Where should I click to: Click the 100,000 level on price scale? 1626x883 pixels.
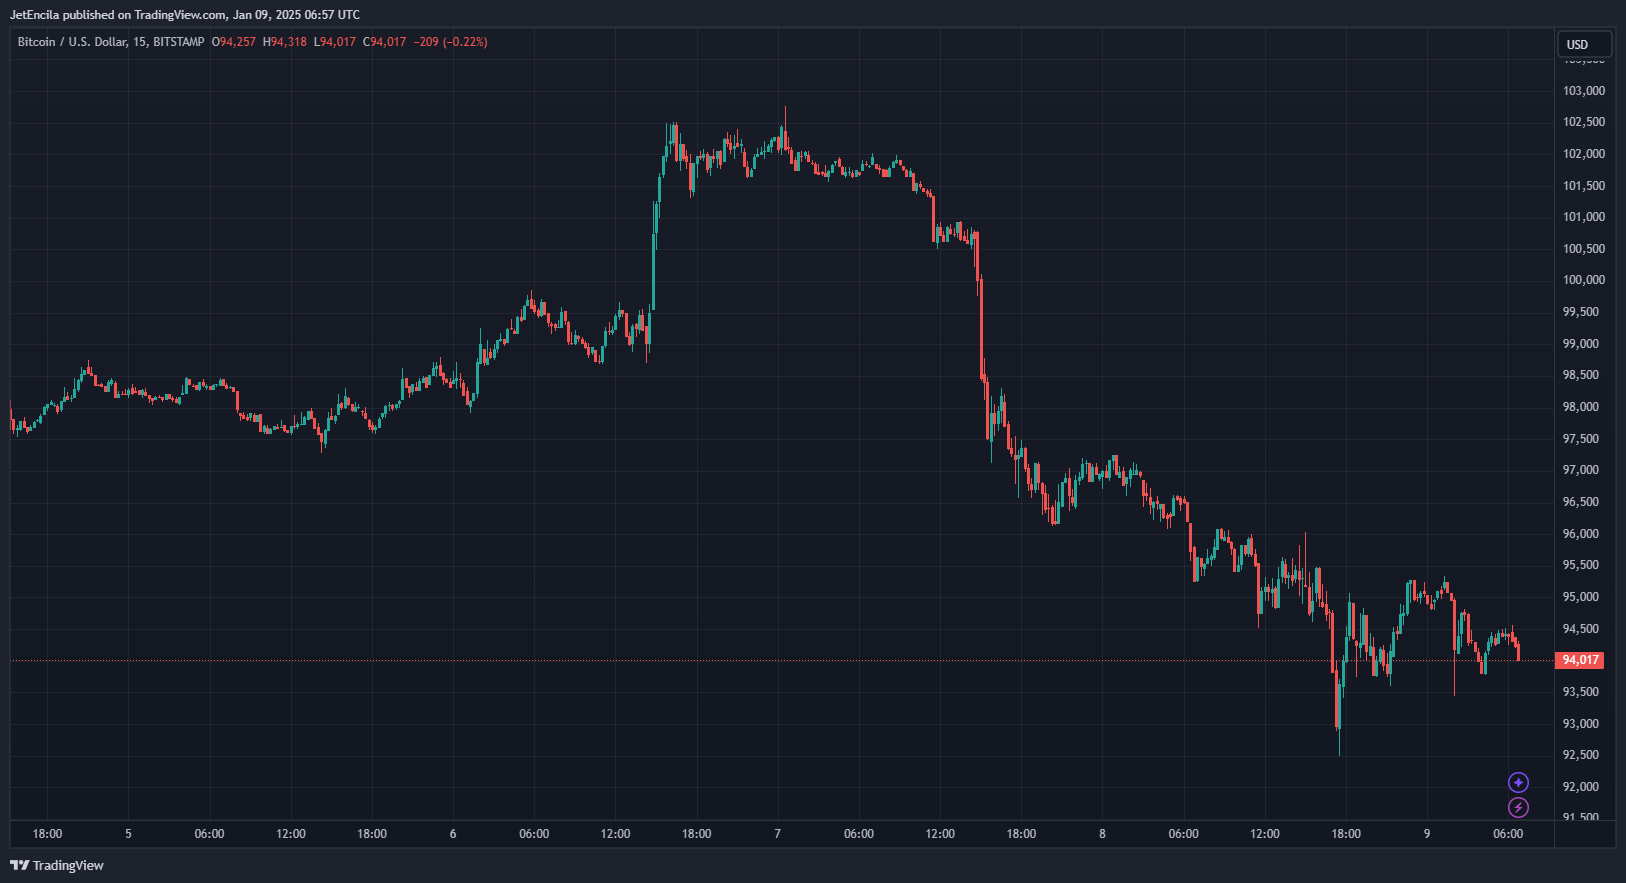1584,280
